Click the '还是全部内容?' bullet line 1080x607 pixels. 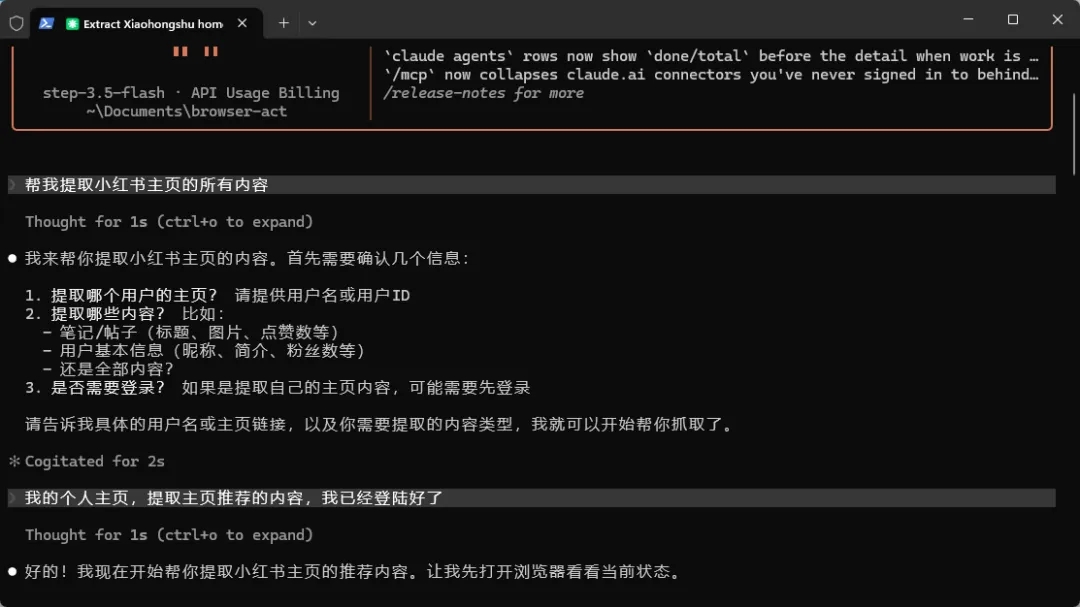click(x=107, y=369)
